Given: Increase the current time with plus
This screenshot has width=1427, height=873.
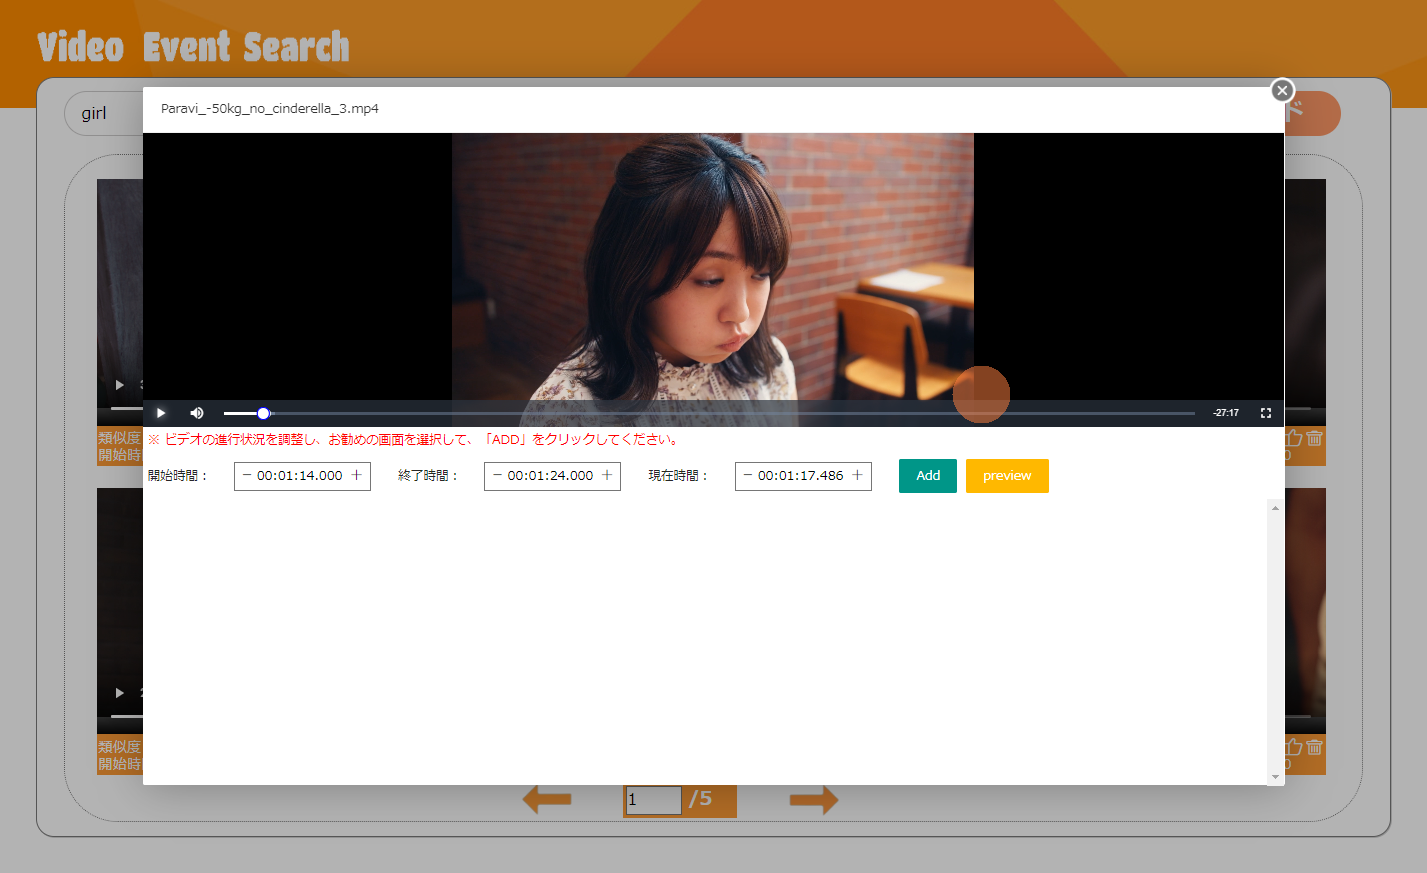Looking at the screenshot, I should (x=857, y=476).
